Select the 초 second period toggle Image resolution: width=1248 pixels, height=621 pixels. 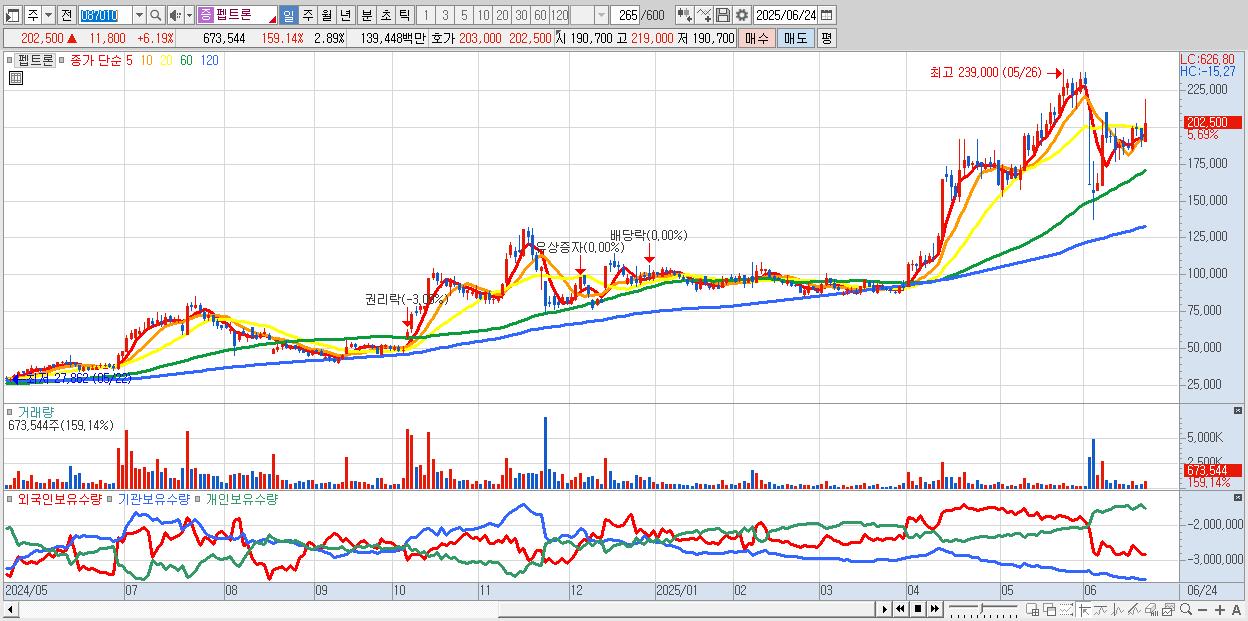[384, 15]
